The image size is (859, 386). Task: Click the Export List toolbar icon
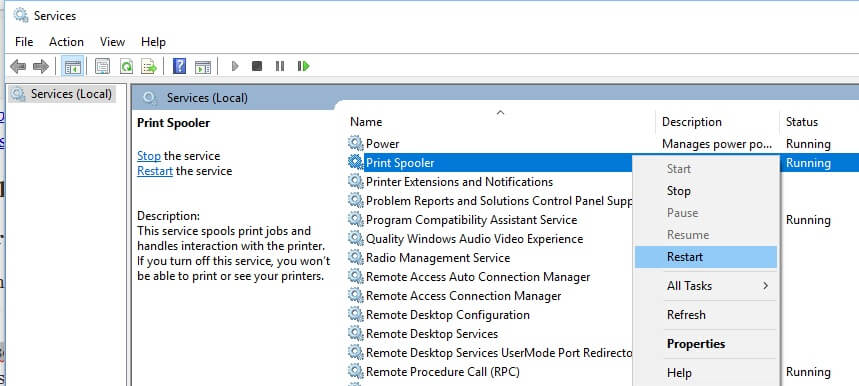[x=149, y=67]
